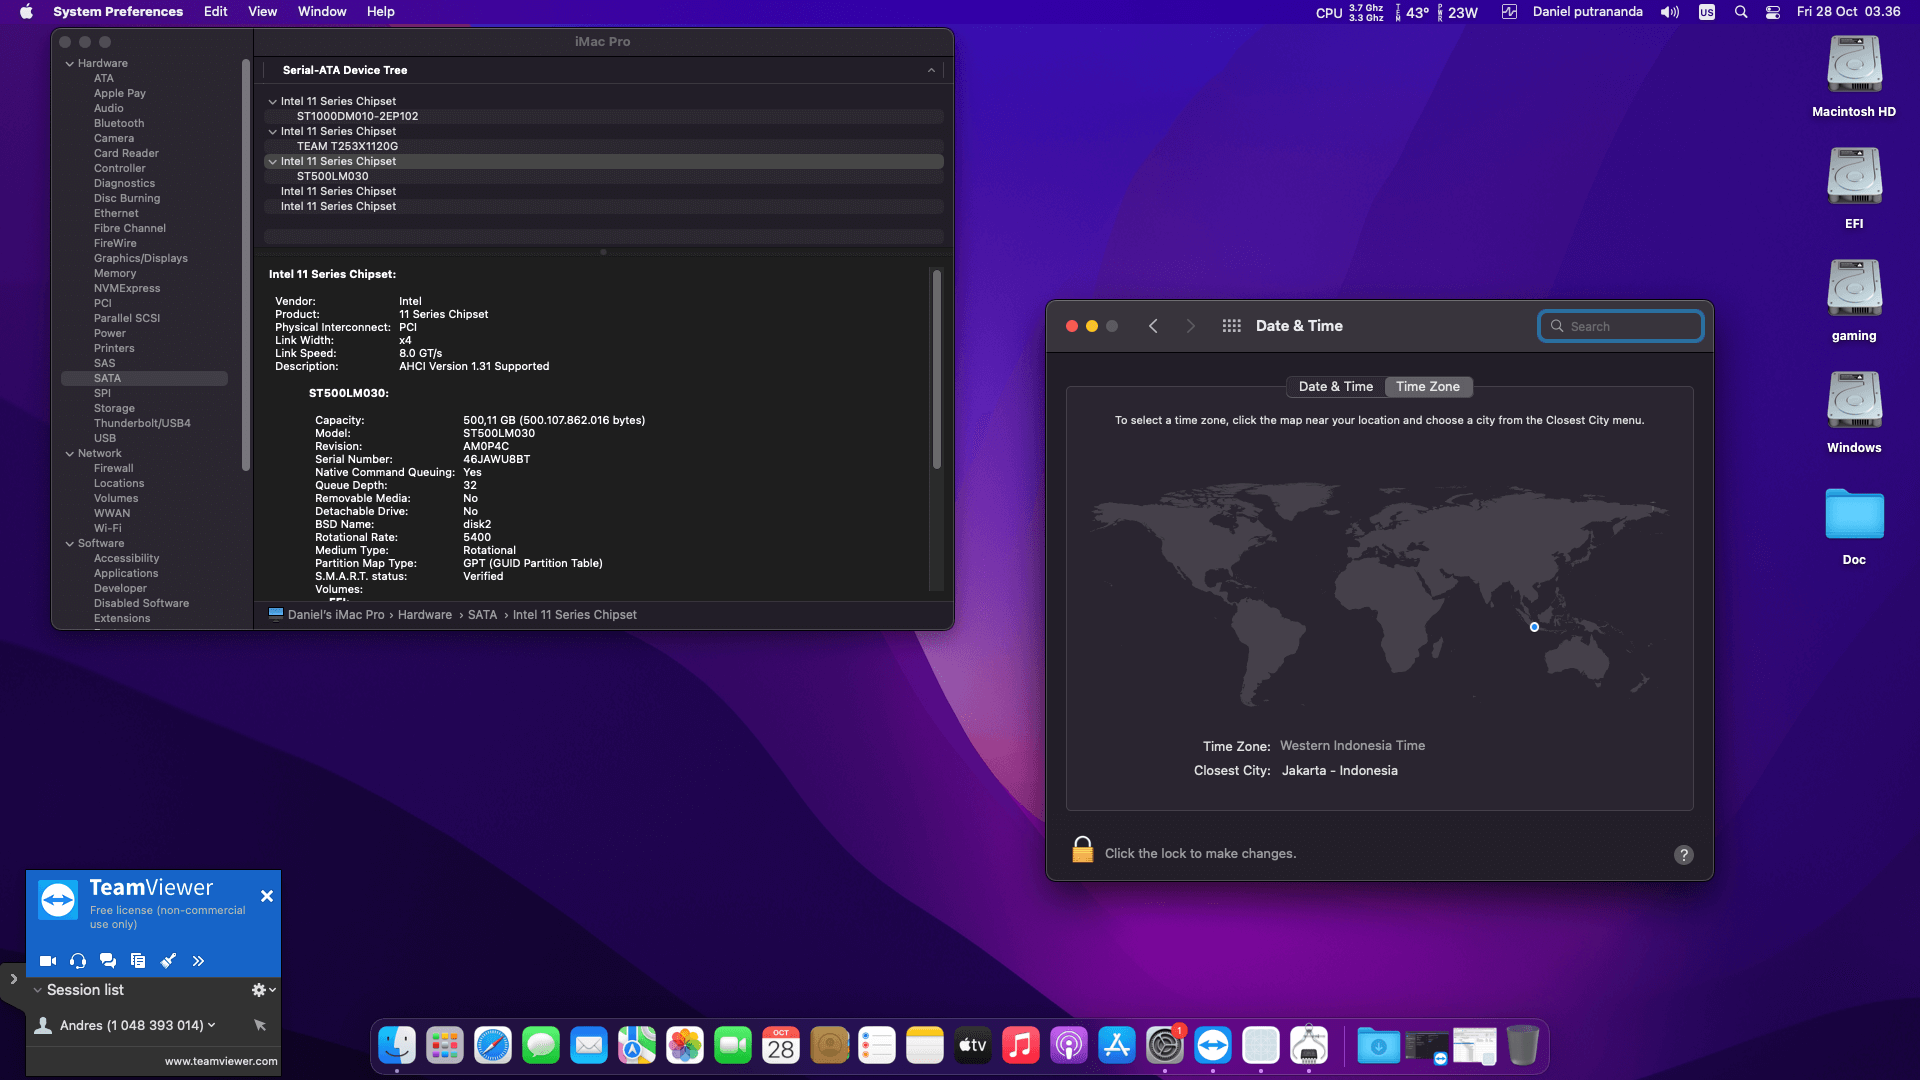
Task: Open the TeamViewer chat bubbles icon
Action: coord(108,961)
